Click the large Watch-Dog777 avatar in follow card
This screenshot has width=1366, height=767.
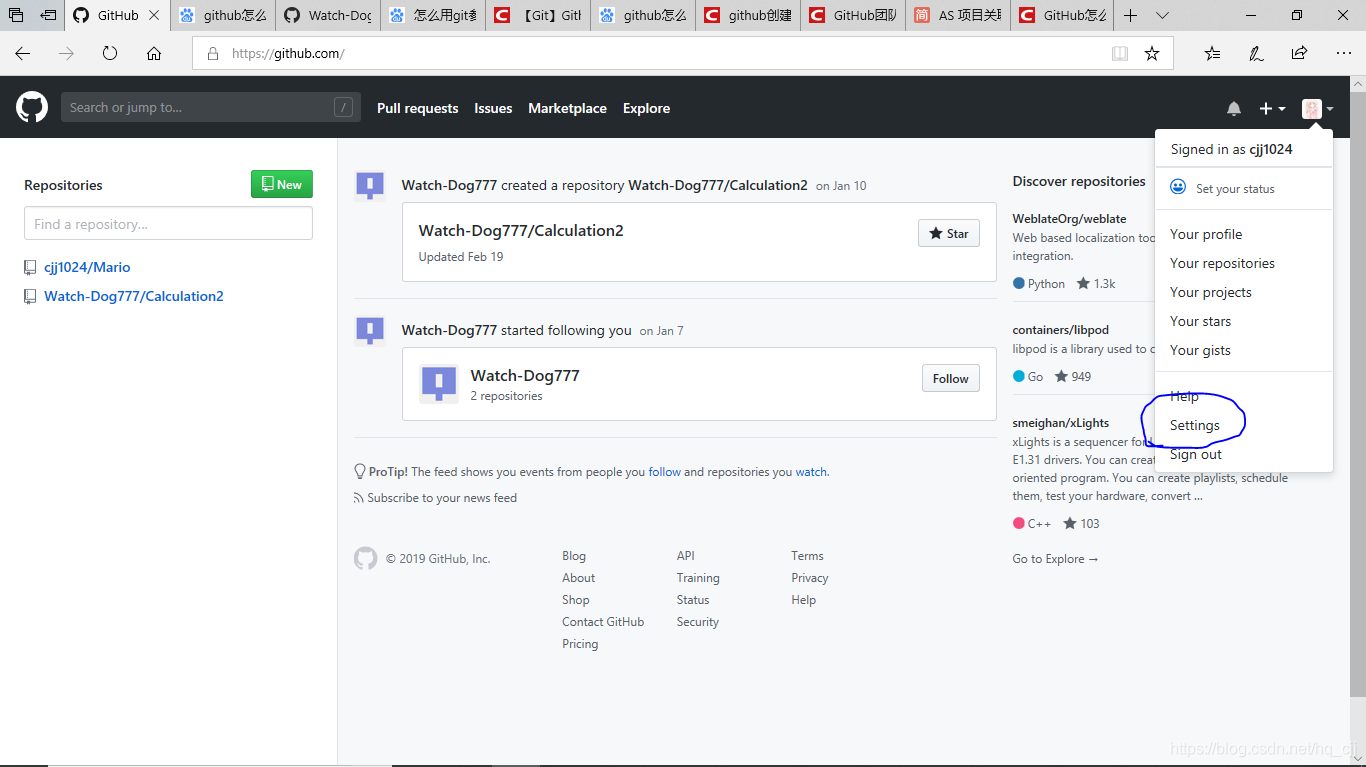click(438, 383)
